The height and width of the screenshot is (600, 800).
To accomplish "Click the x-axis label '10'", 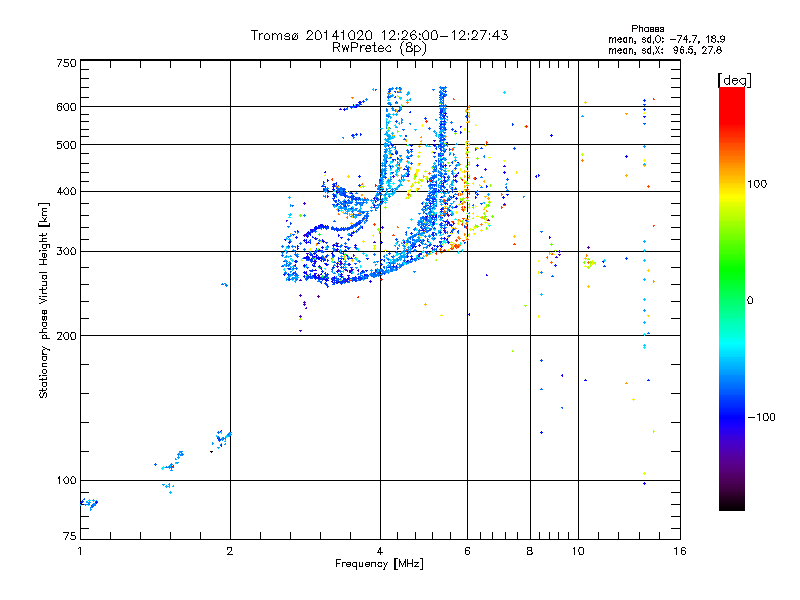I will pos(578,551).
